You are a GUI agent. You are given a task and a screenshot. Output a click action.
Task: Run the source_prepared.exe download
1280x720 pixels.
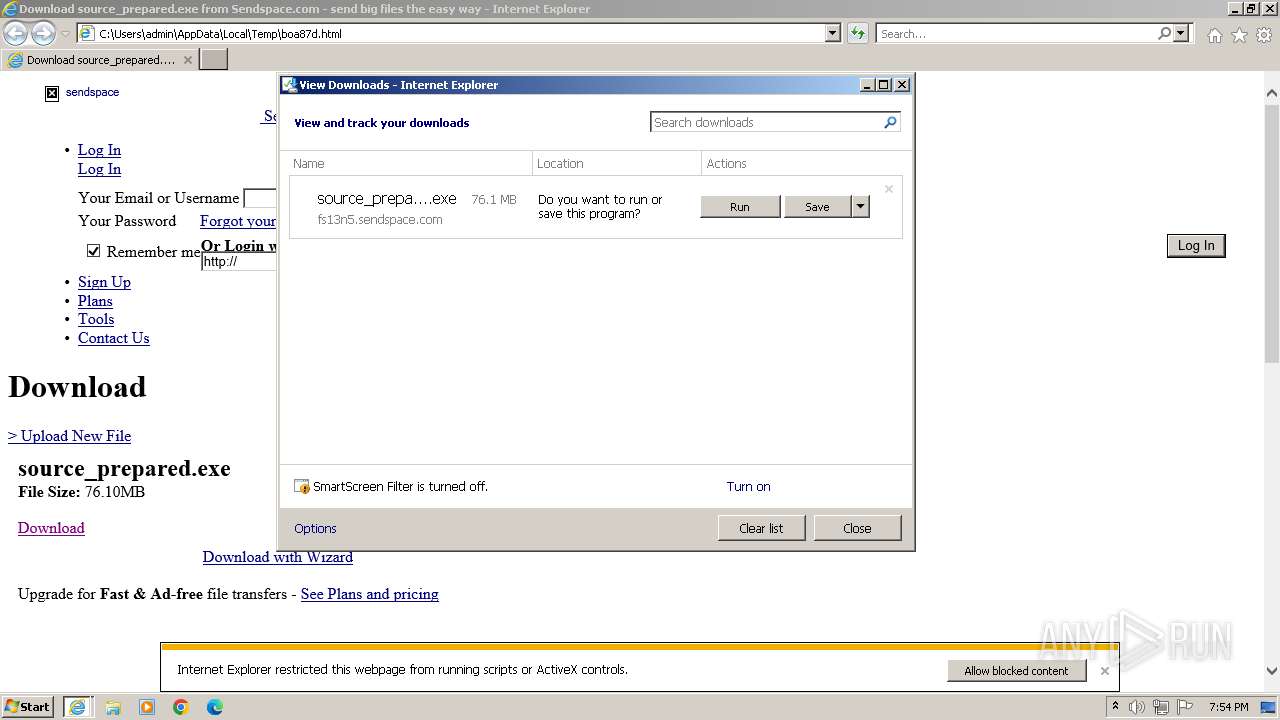coord(740,207)
